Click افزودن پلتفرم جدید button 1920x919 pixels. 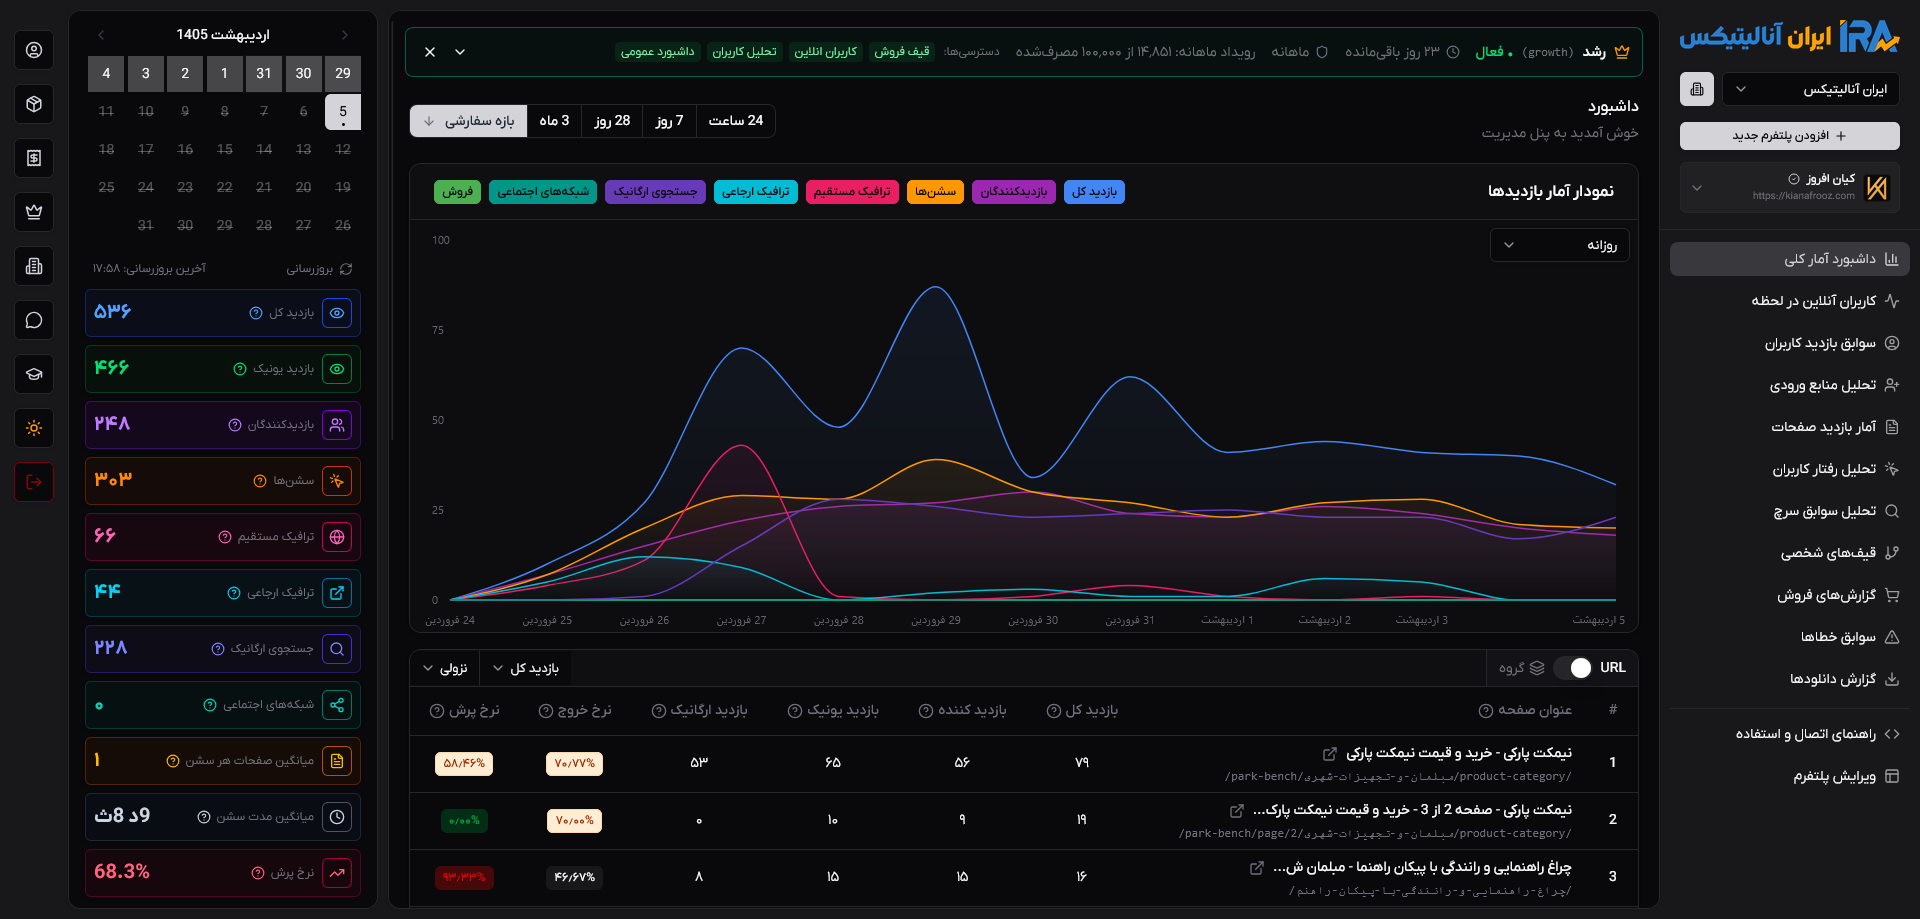(1790, 136)
